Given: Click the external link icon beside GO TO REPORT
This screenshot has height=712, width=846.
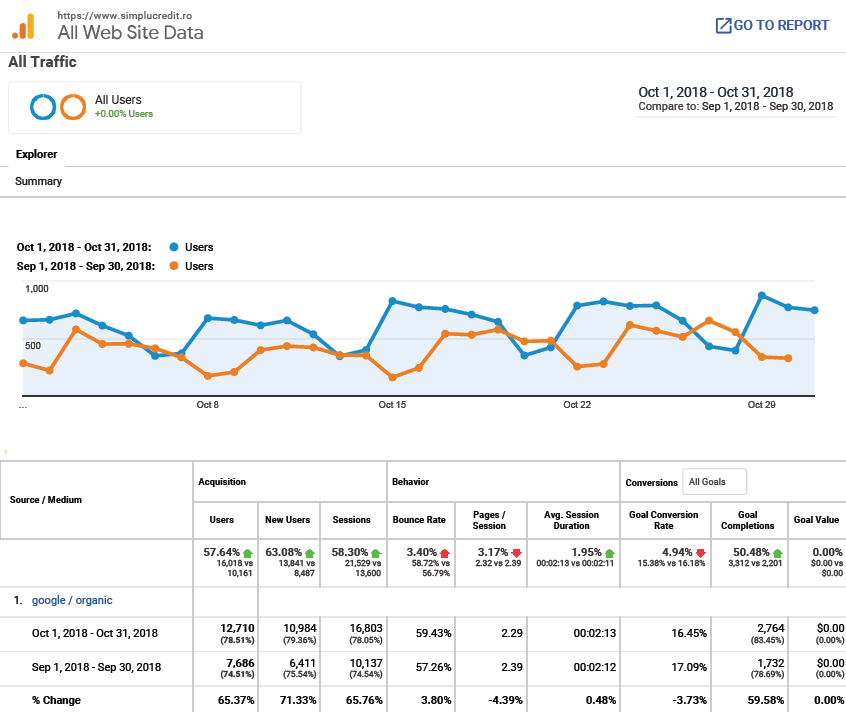Looking at the screenshot, I should [722, 25].
